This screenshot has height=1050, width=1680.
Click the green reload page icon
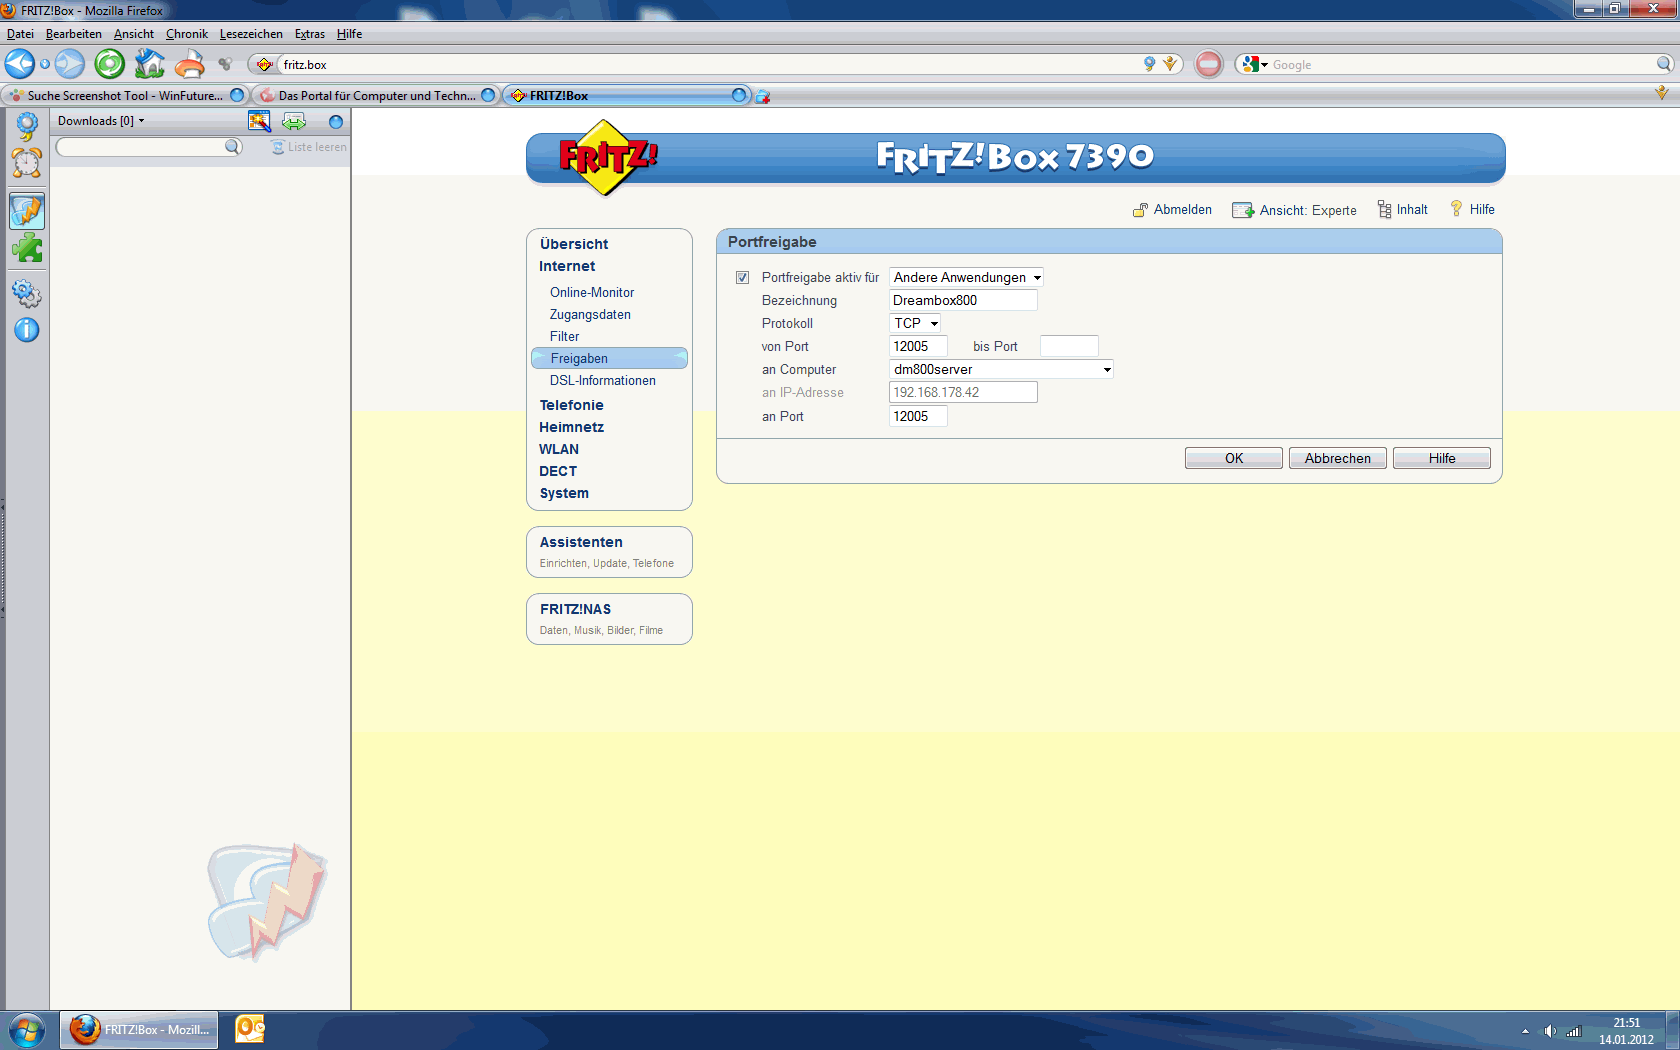109,64
